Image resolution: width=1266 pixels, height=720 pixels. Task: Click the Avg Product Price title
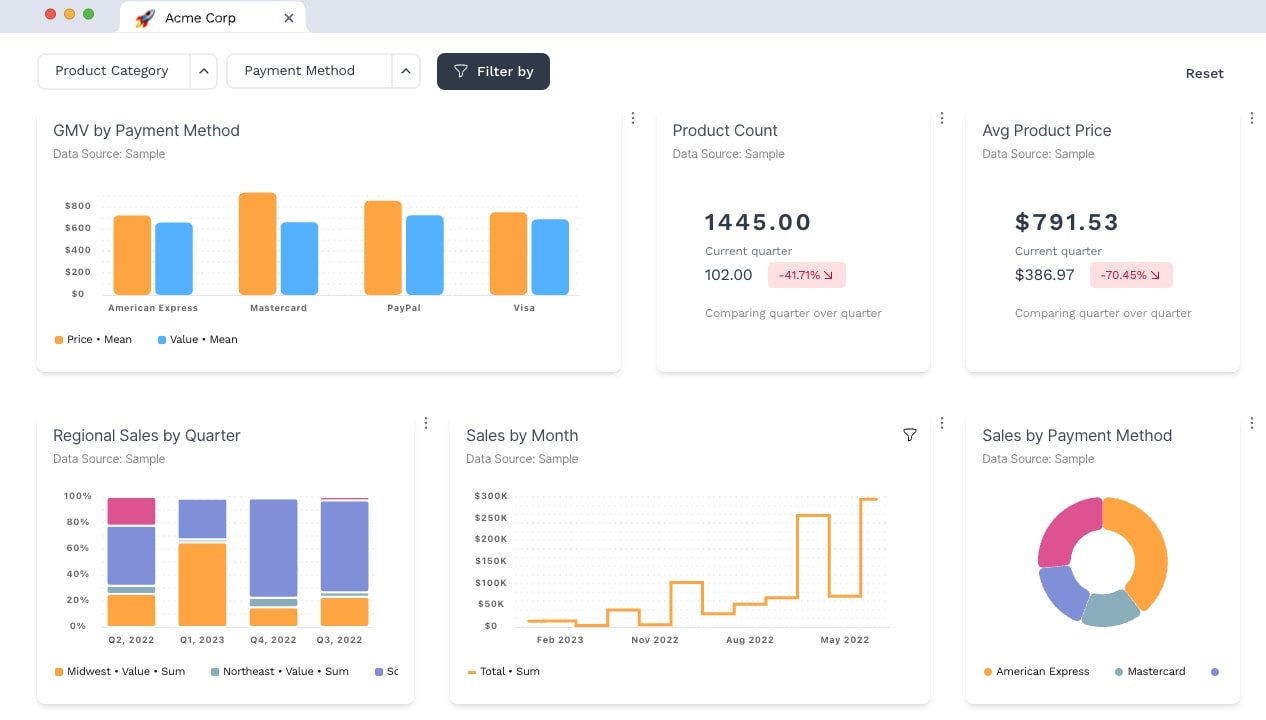click(x=1047, y=130)
